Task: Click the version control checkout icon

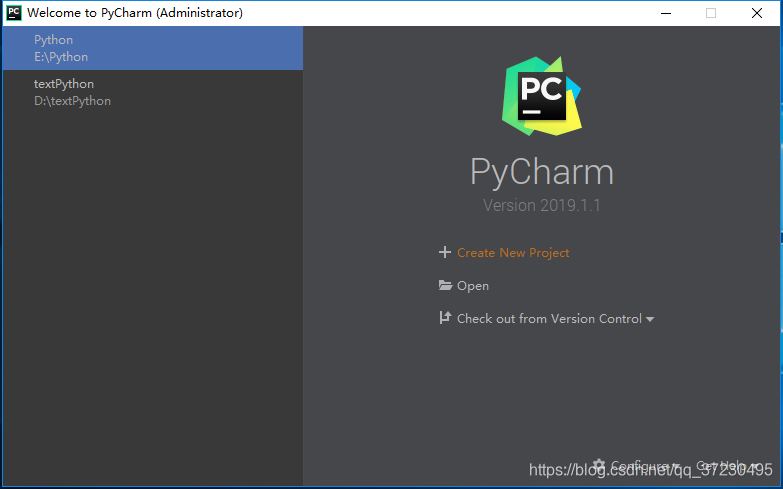Action: (444, 318)
